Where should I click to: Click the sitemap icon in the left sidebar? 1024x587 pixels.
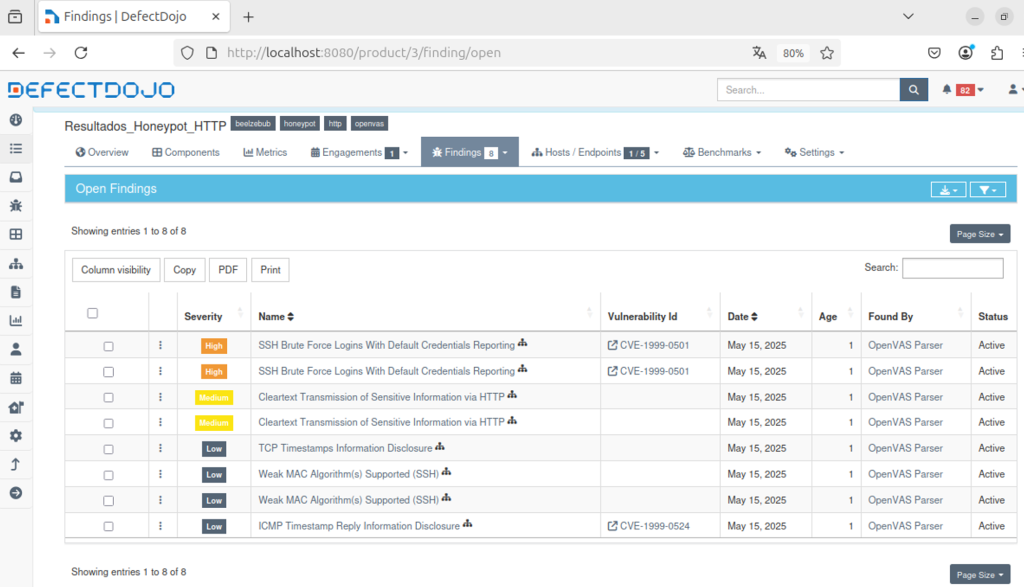(15, 264)
